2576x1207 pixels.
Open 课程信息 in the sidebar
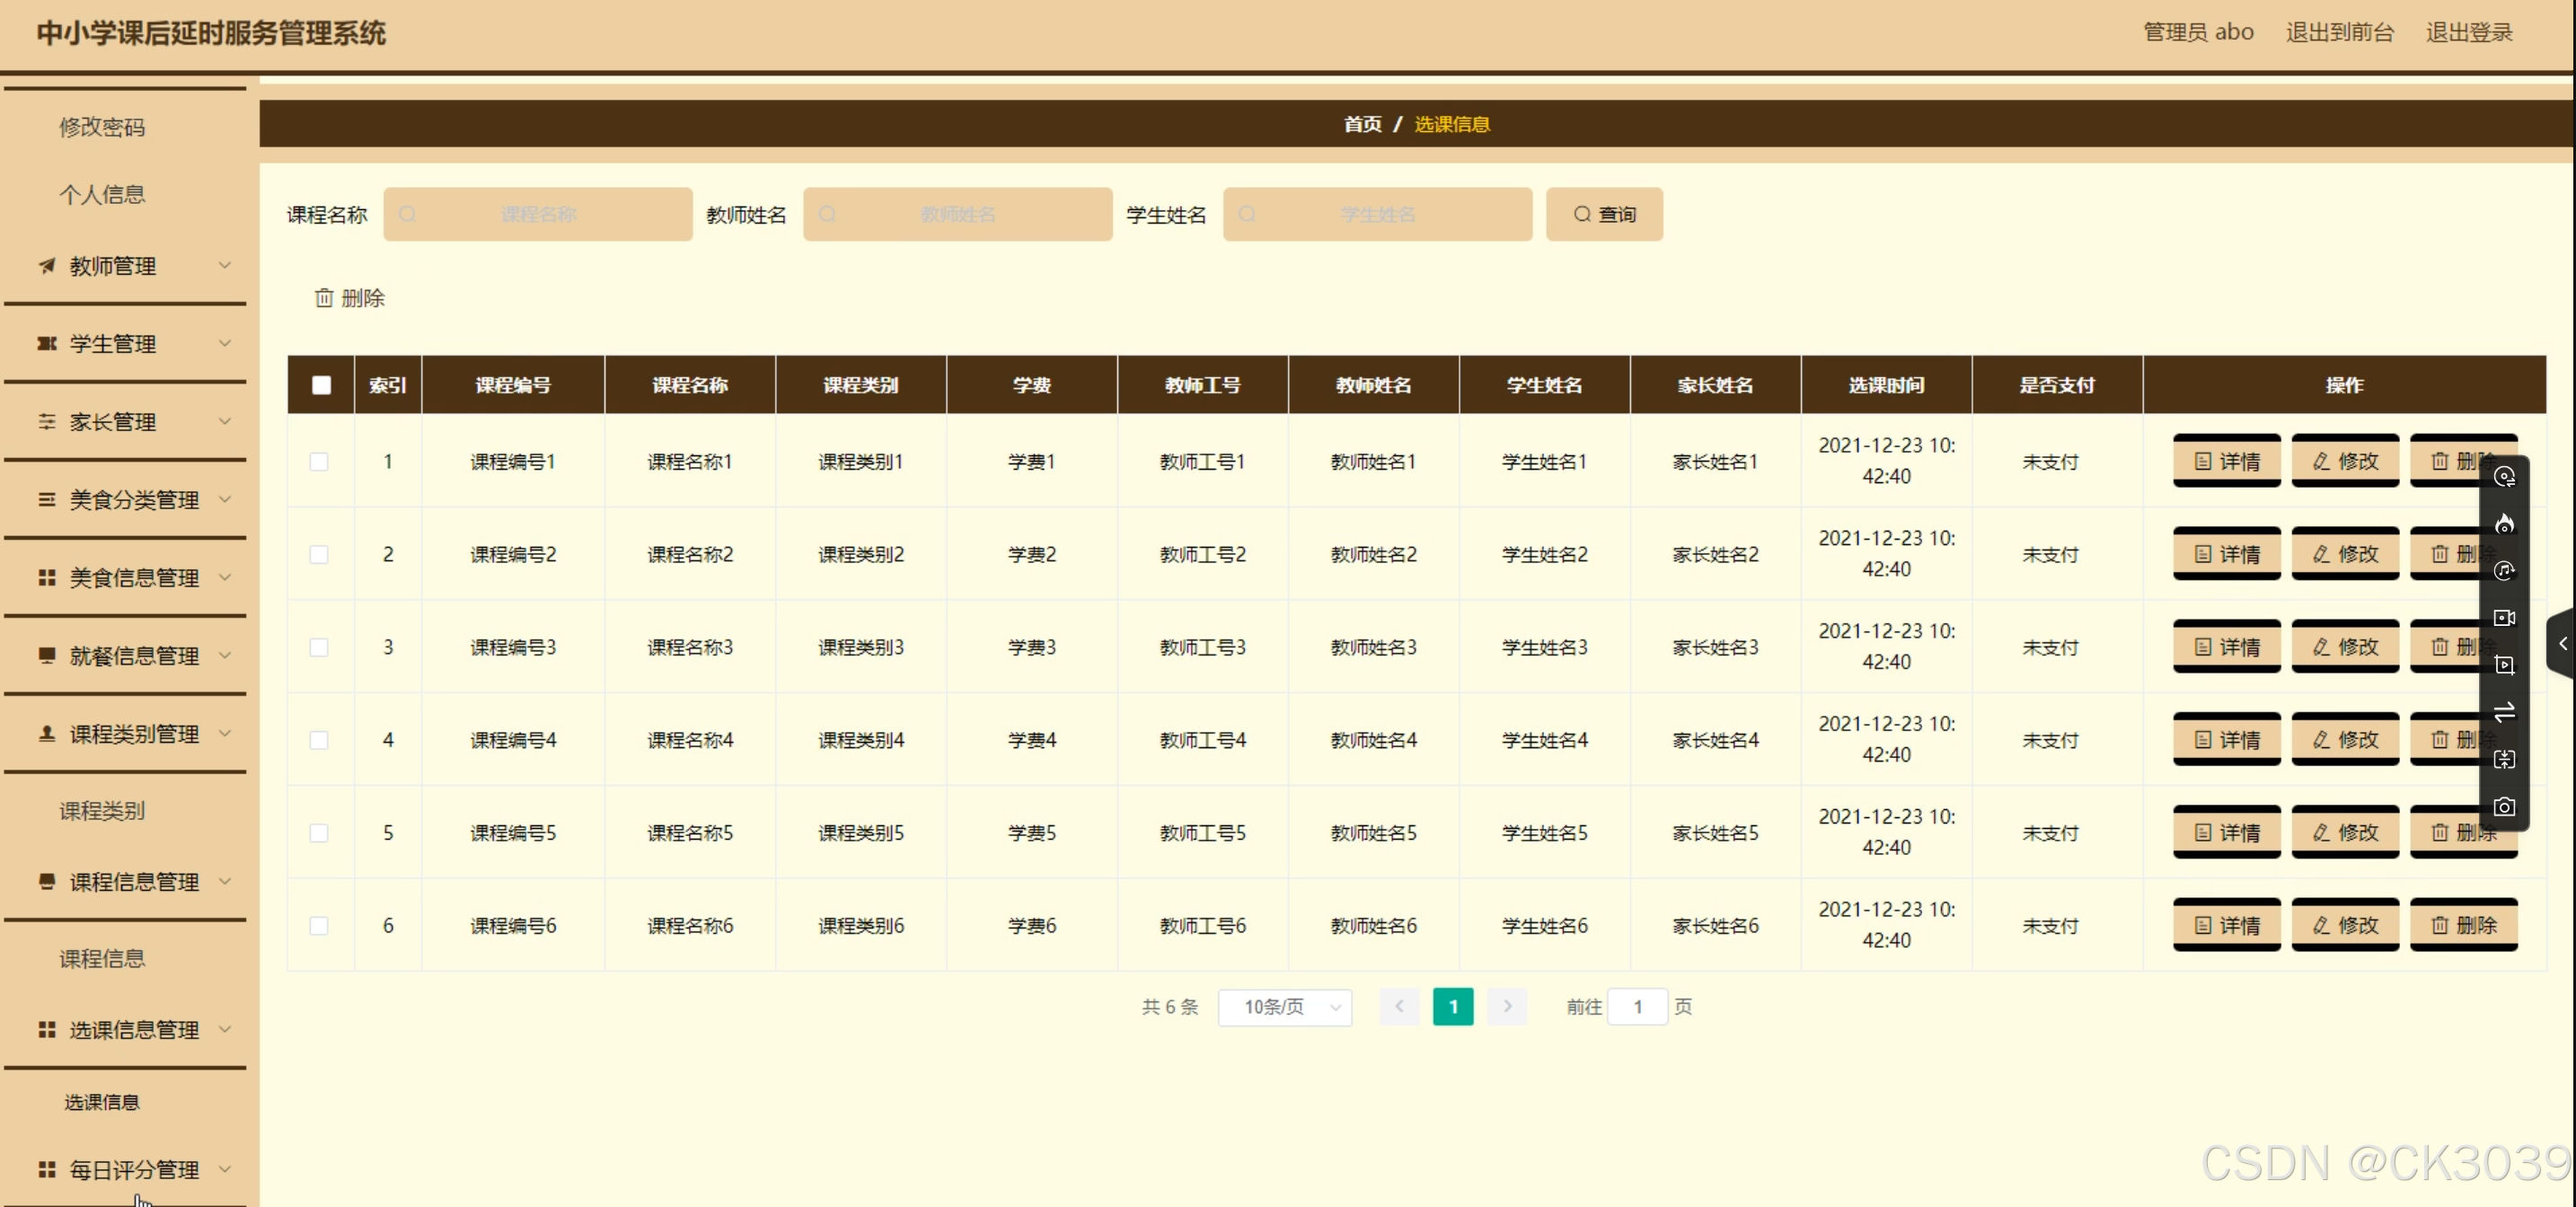click(x=102, y=959)
